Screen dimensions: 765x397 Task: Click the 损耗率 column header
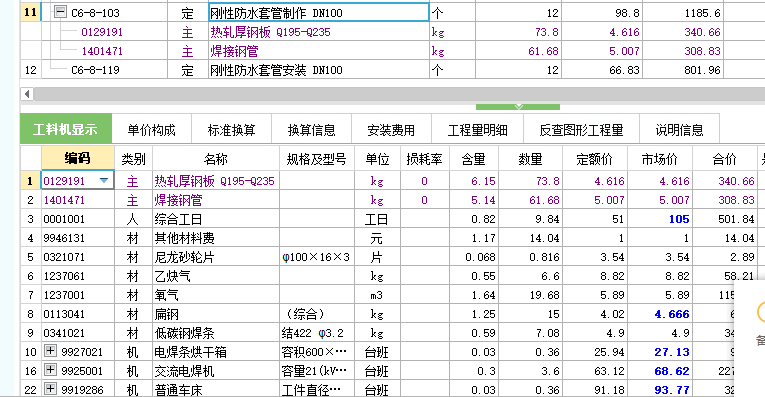tap(424, 159)
